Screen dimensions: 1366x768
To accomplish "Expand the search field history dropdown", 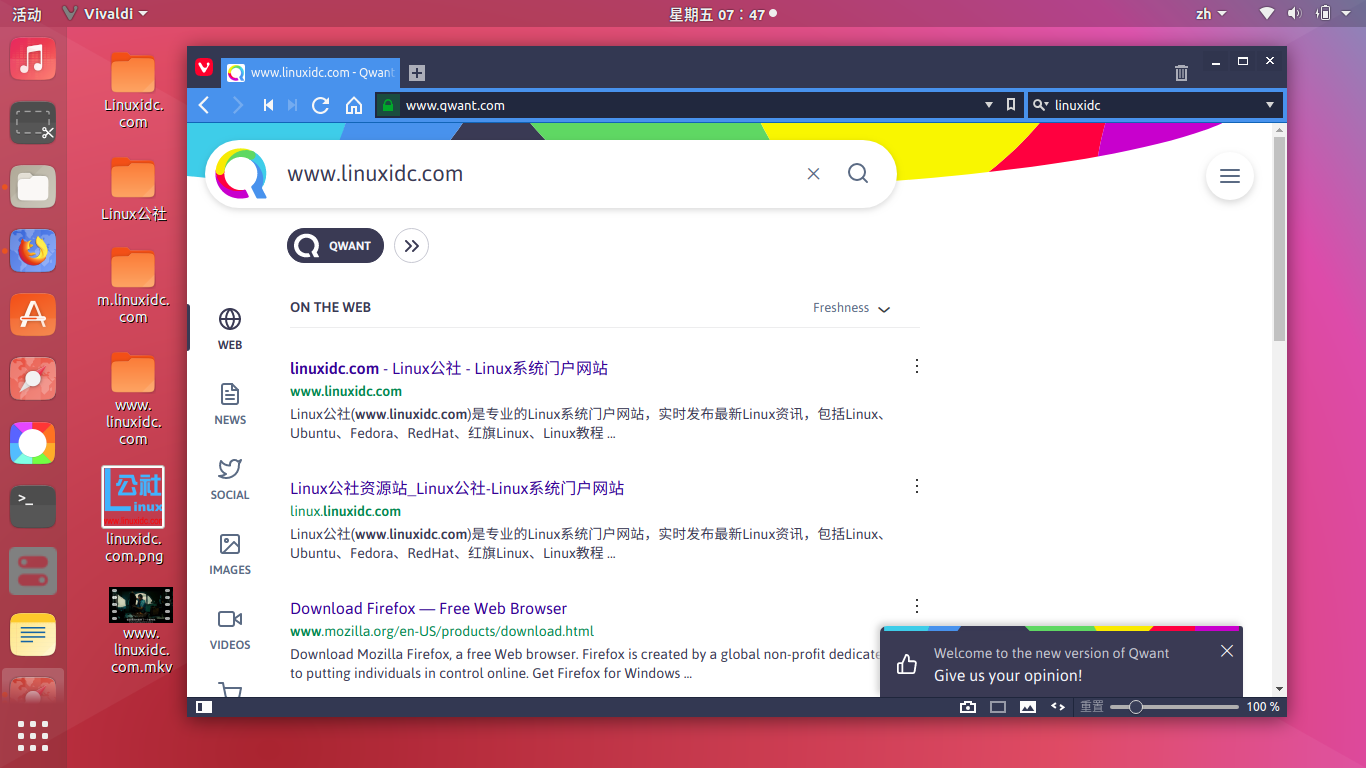I will pyautogui.click(x=1270, y=105).
